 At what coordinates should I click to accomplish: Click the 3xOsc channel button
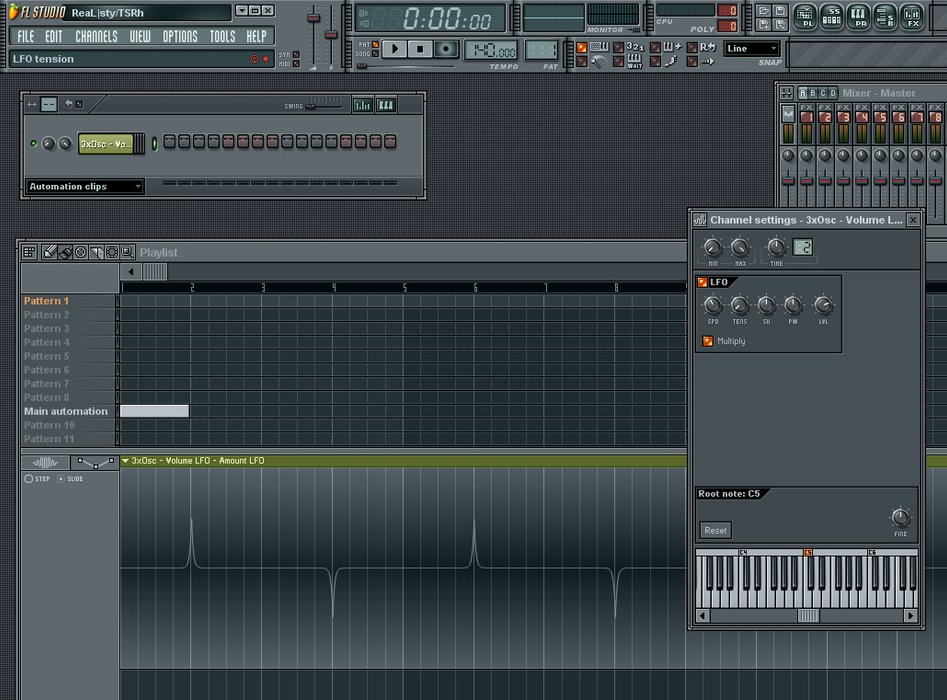click(x=106, y=143)
